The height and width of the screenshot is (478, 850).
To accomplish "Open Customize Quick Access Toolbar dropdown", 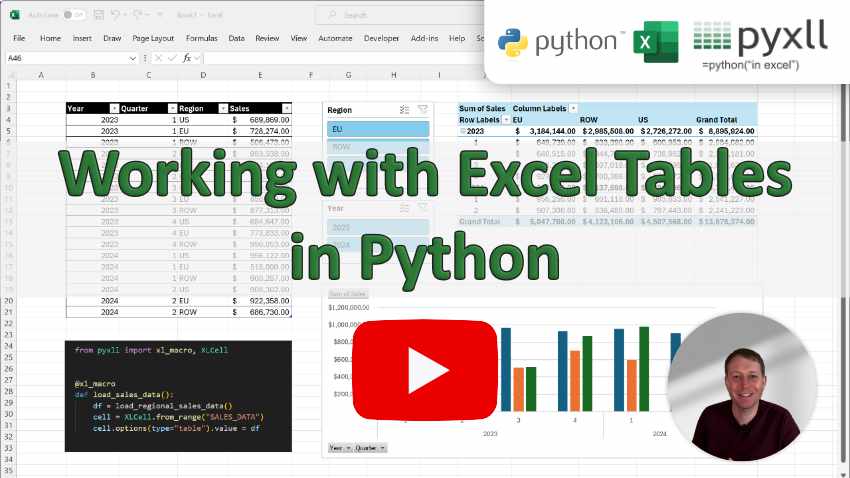I will click(x=160, y=15).
